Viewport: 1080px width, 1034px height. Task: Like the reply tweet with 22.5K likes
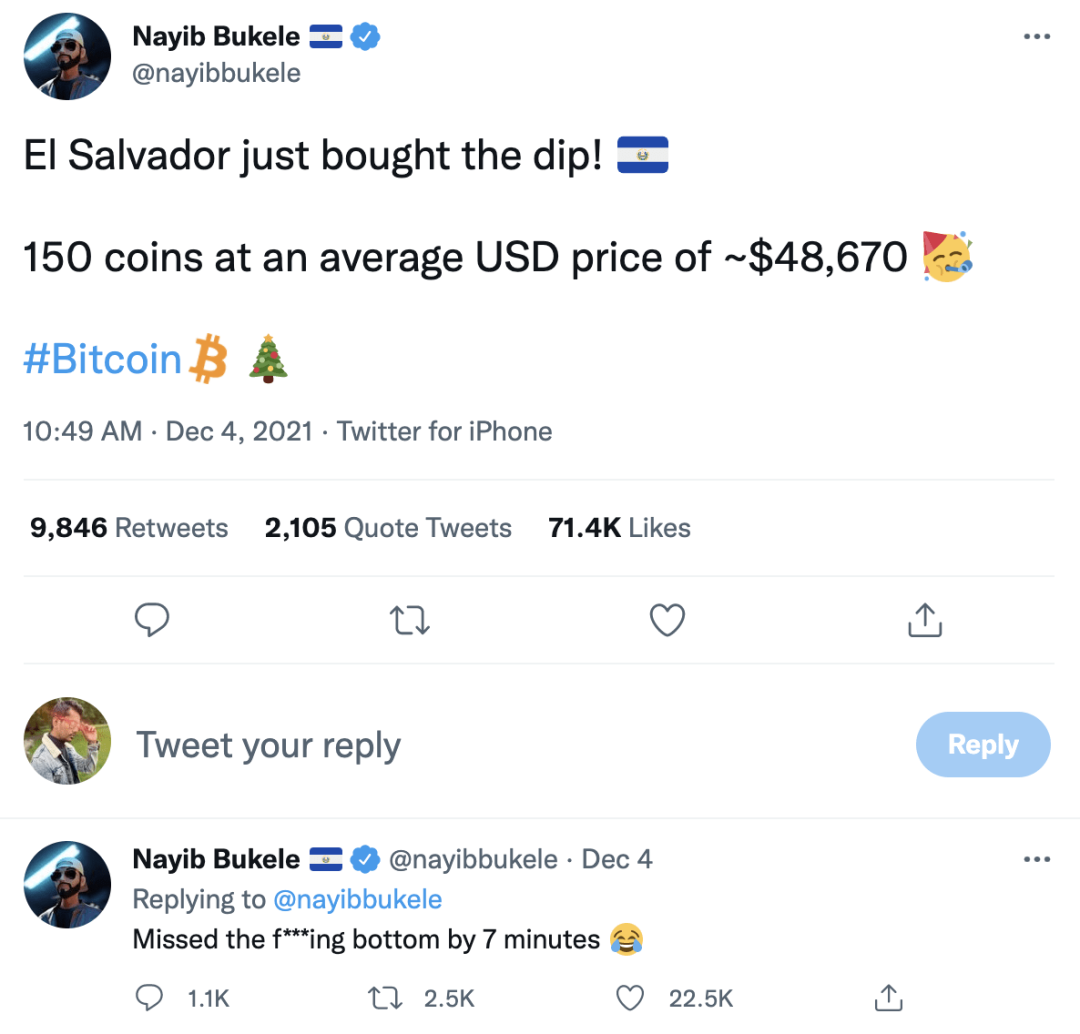pos(629,997)
